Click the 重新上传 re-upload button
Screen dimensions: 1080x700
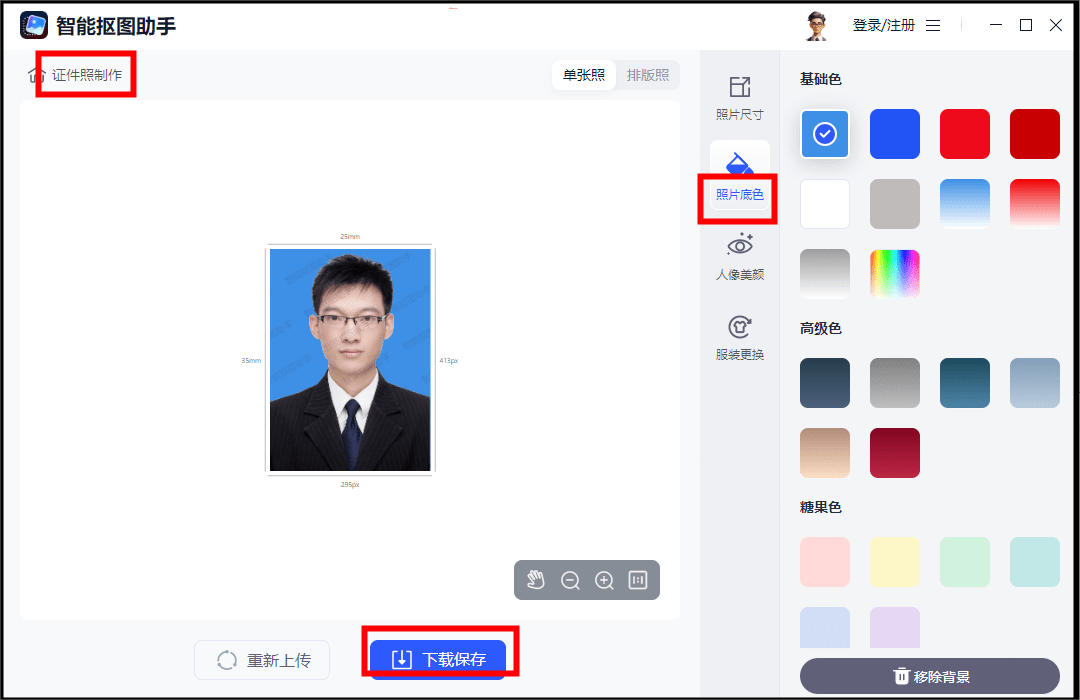[x=262, y=660]
